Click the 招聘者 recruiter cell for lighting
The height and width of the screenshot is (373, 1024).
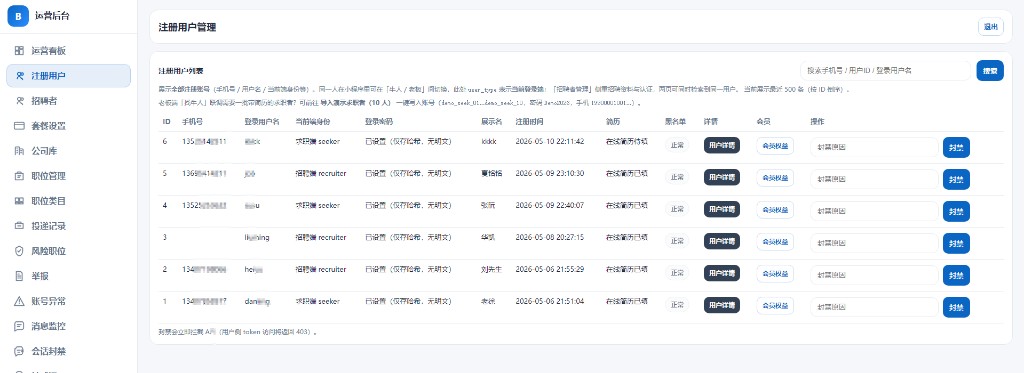pyautogui.click(x=321, y=237)
